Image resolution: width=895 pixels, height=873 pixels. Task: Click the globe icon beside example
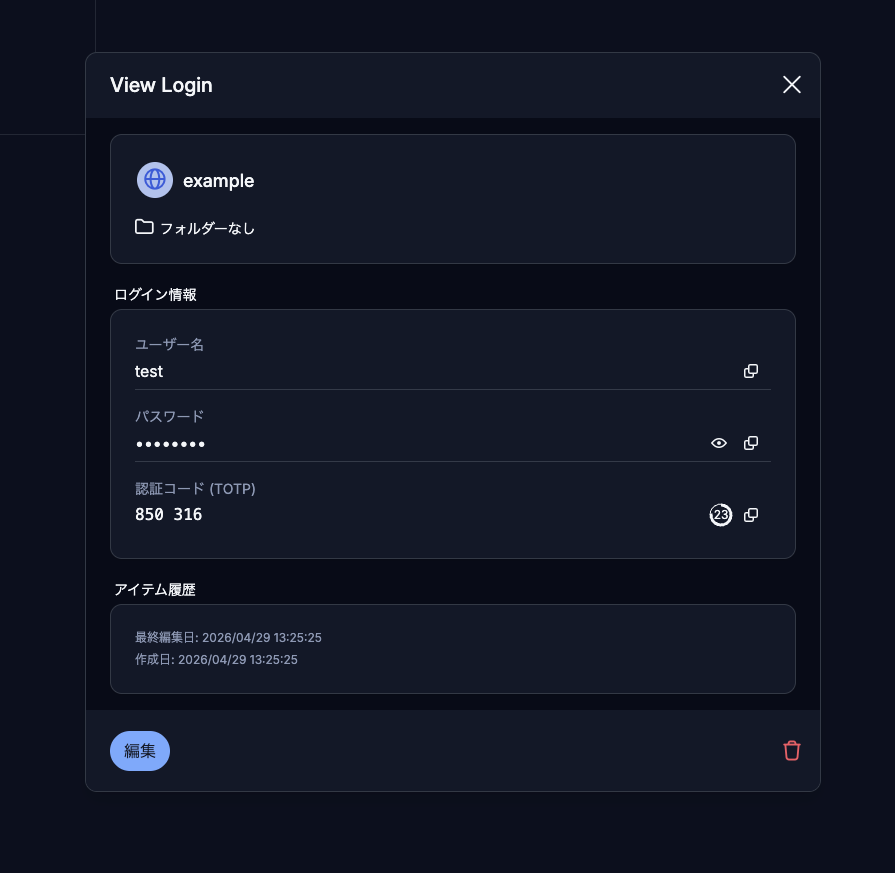155,180
